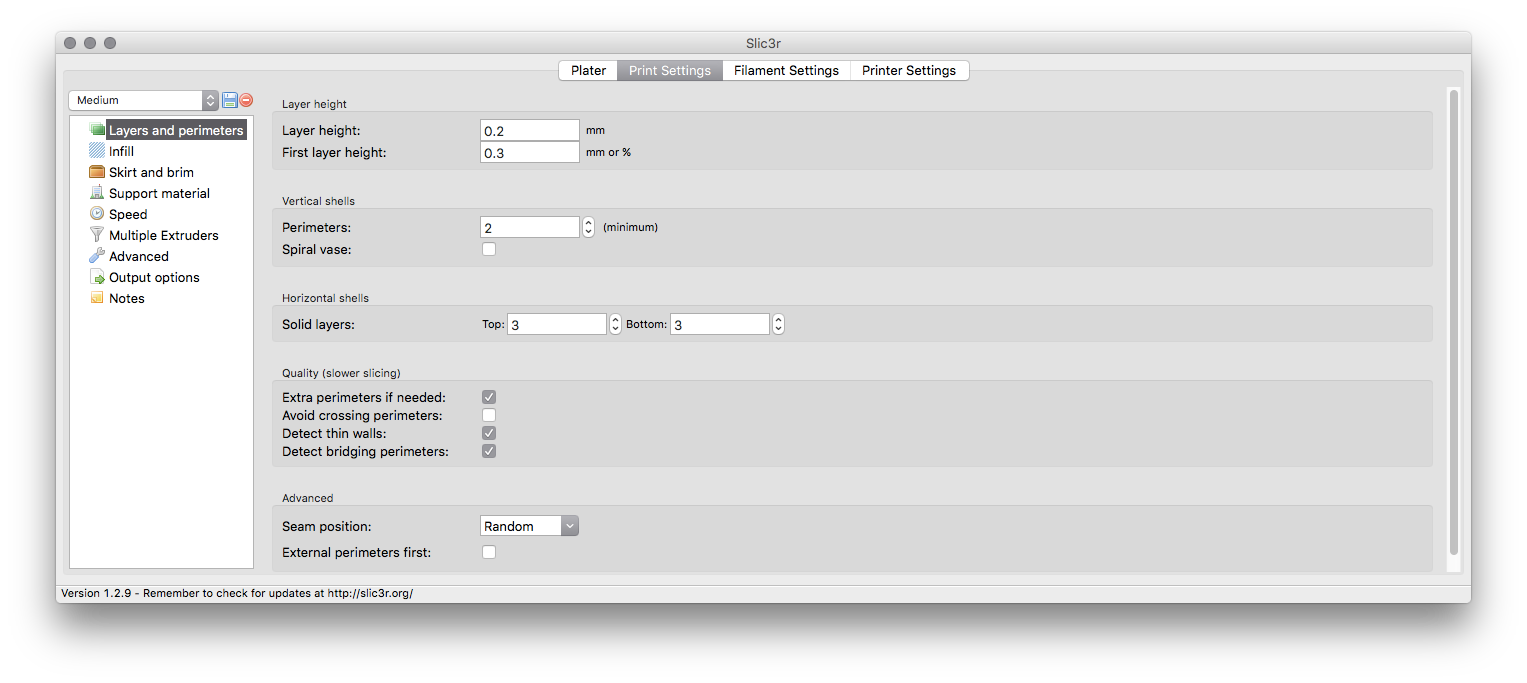This screenshot has height=683, width=1527.
Task: Switch to the Plater tab
Action: 588,70
